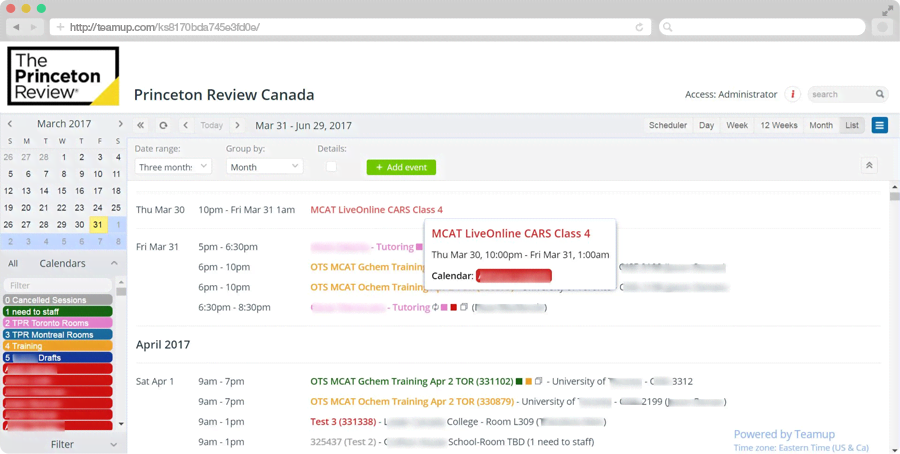900x454 pixels.
Task: Click Powered by Teamup link
Action: (x=784, y=434)
